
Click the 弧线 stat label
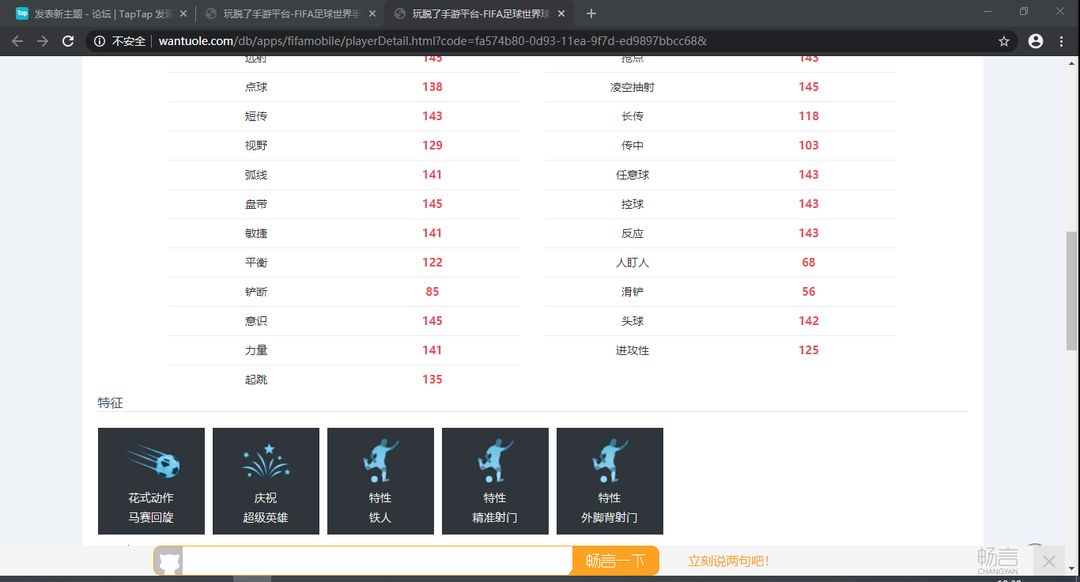[256, 174]
